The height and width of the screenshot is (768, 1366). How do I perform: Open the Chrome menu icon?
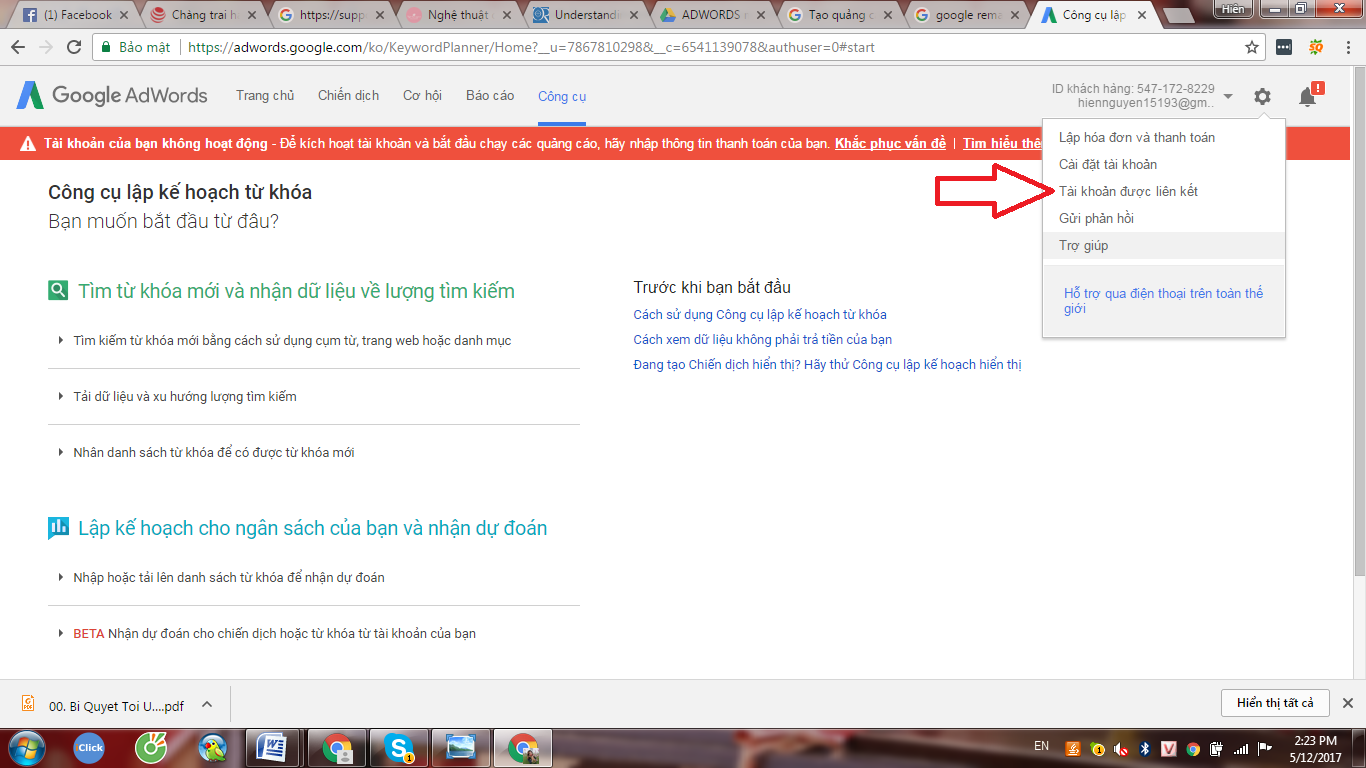1346,47
